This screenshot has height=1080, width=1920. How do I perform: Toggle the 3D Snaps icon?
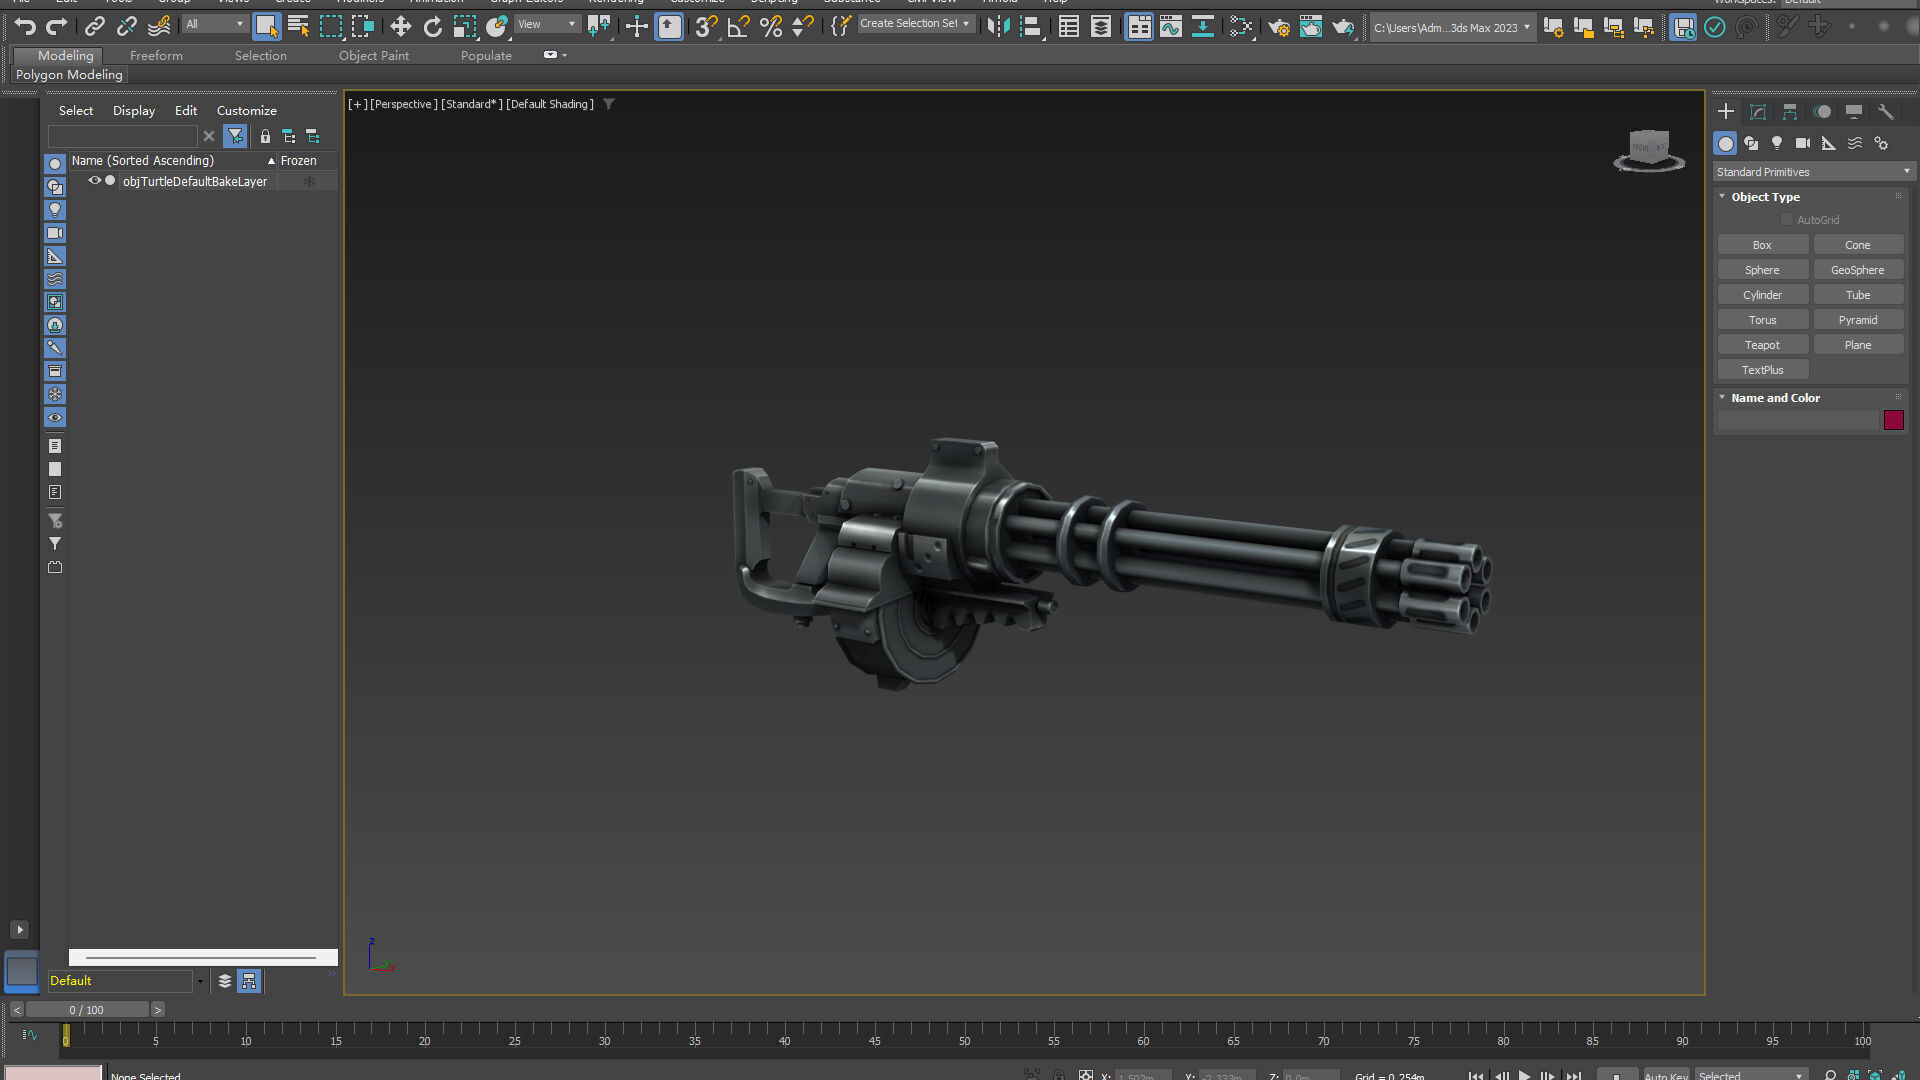pos(706,27)
